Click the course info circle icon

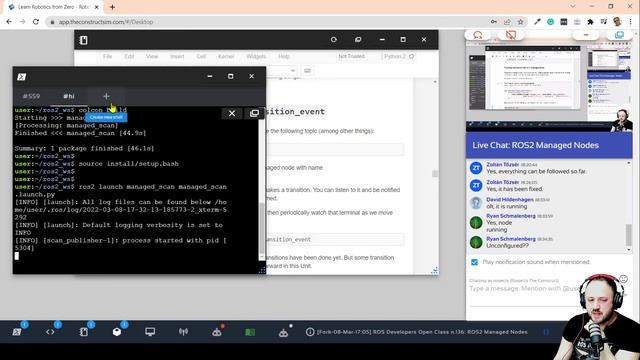(x=310, y=332)
